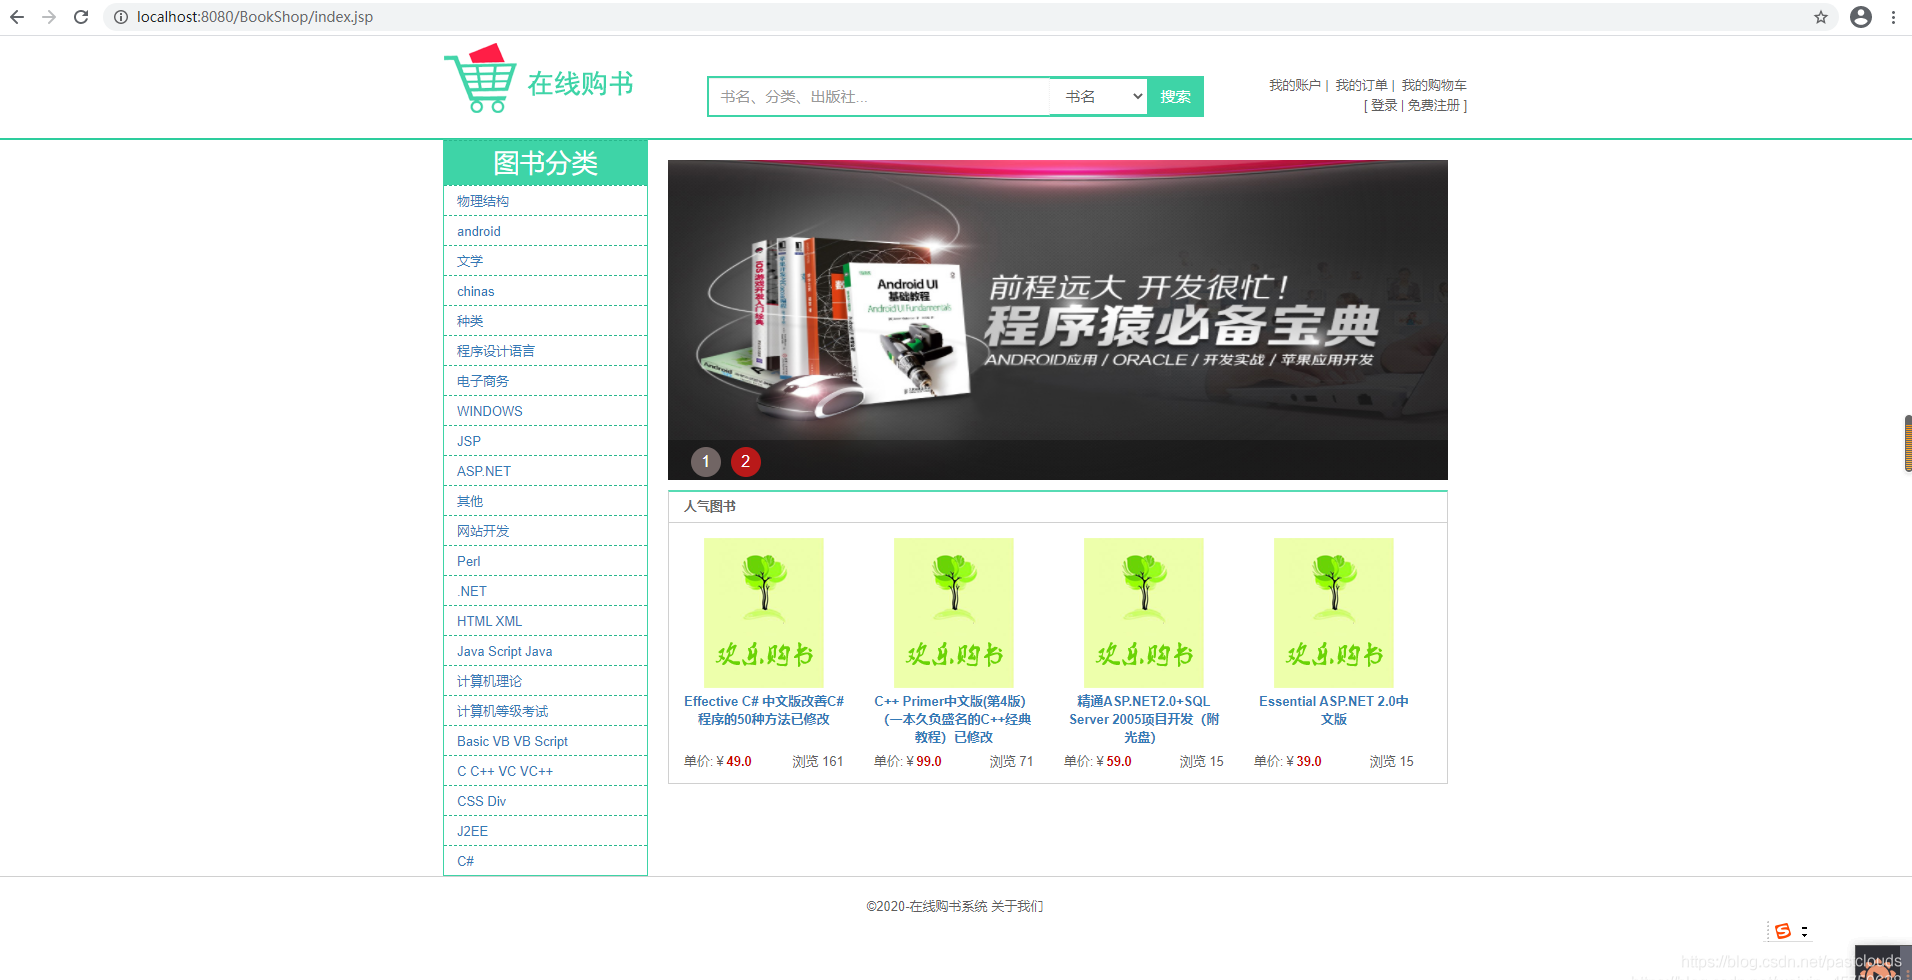Open the Chrome three-dot menu
This screenshot has width=1912, height=980.
[x=1893, y=17]
